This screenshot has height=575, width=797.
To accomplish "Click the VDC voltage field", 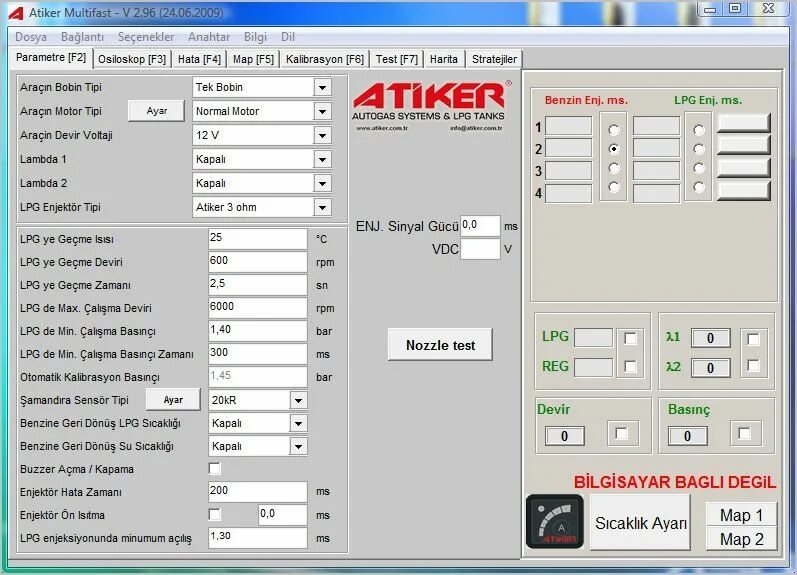I will click(x=480, y=249).
